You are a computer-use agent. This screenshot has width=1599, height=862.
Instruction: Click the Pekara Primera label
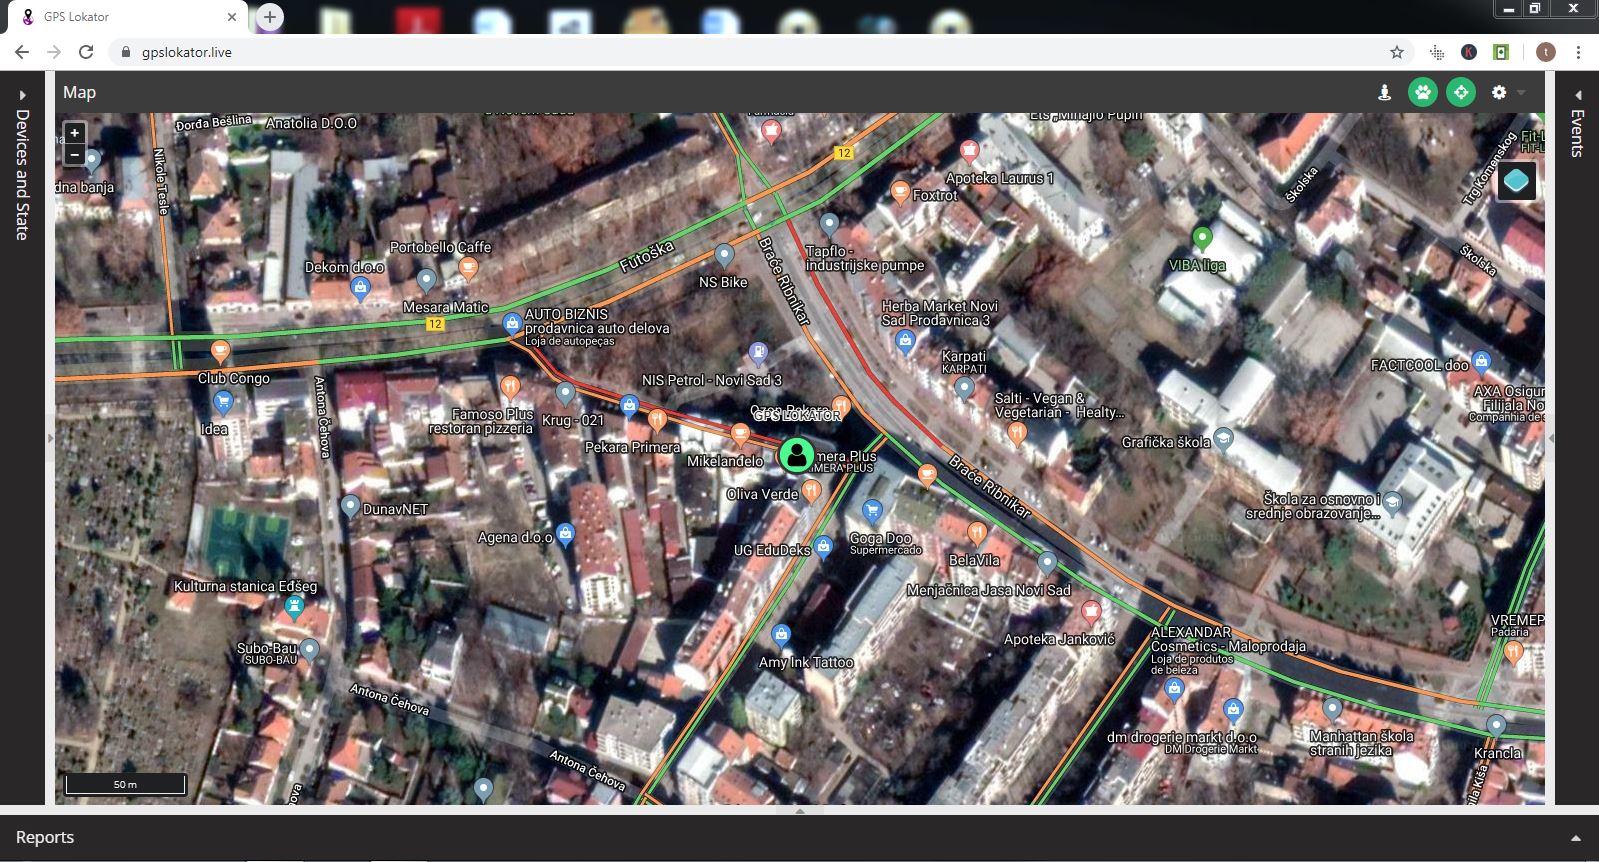click(x=632, y=447)
